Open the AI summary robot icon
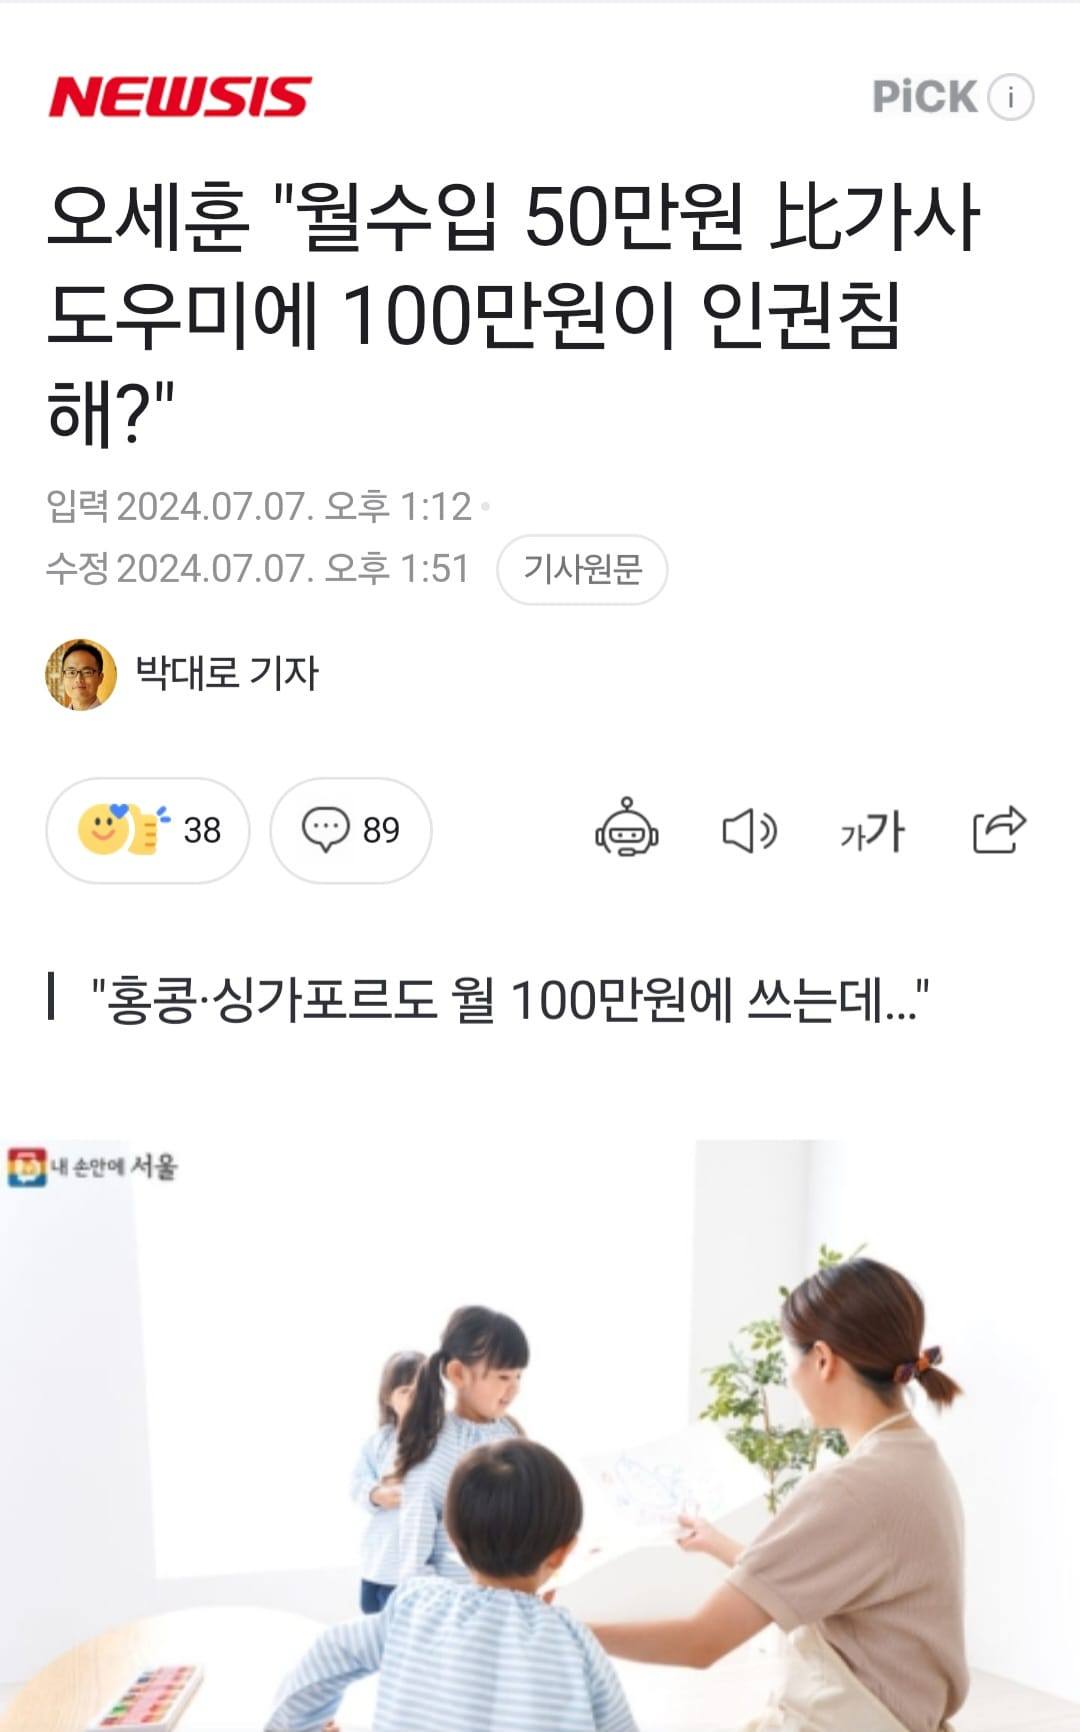1080x1732 pixels. 627,828
